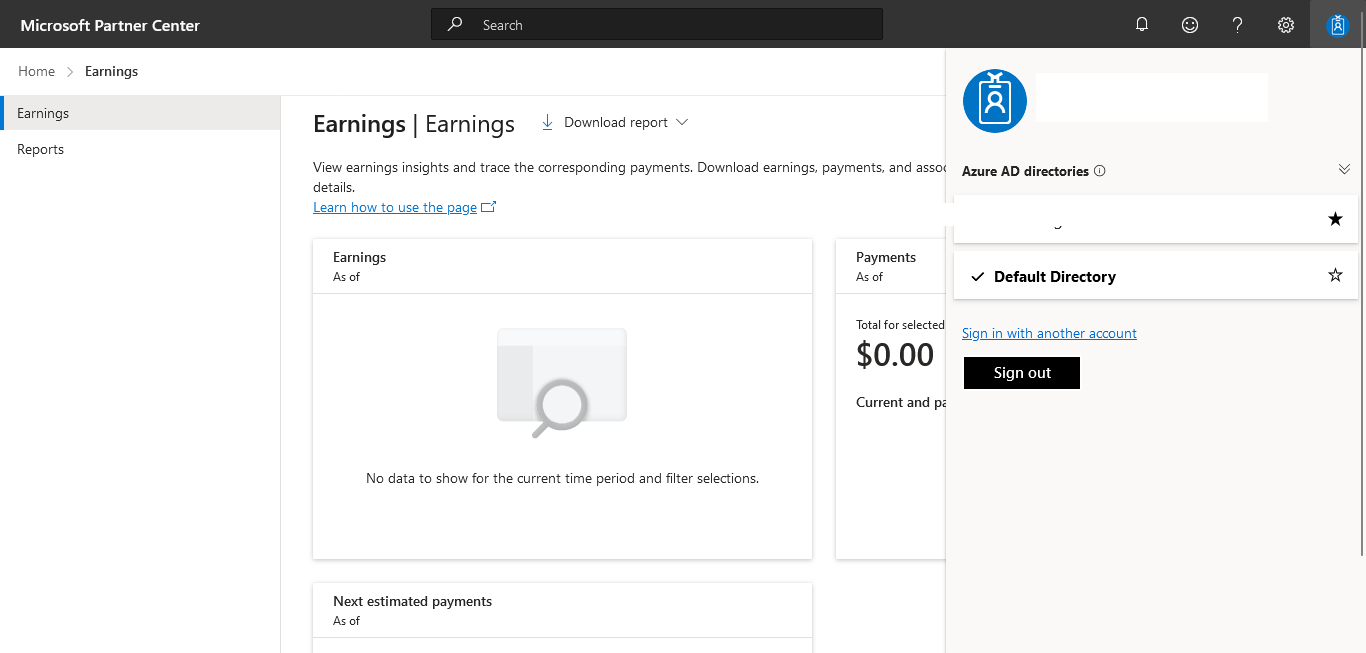1366x653 pixels.
Task: Go to Home breadcrumb
Action: (x=36, y=71)
